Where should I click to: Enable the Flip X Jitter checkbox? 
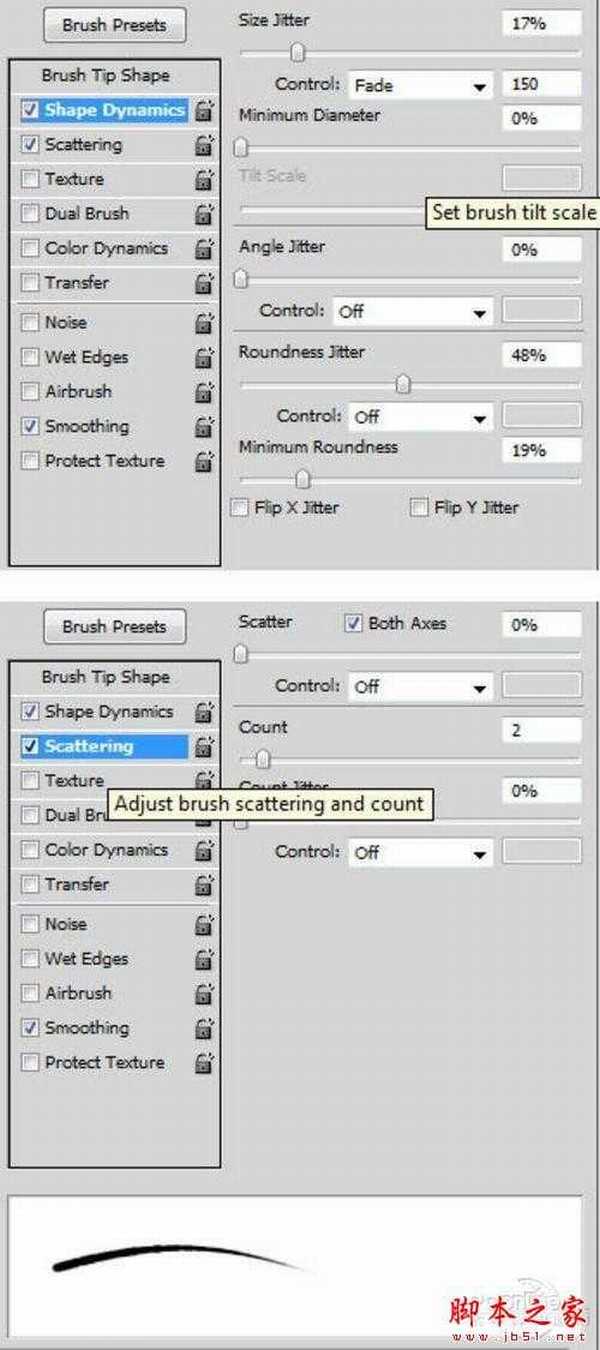[x=239, y=508]
